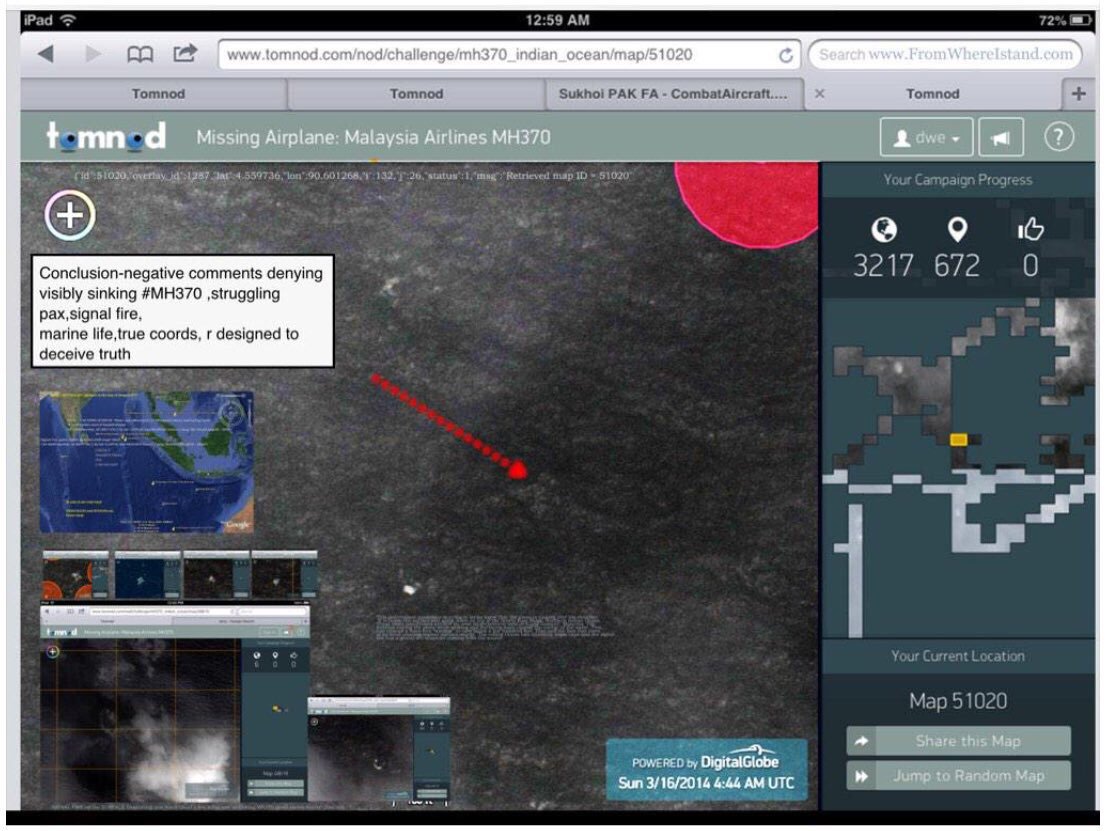Tap the share icon in Safari toolbar
The height and width of the screenshot is (831, 1108).
[185, 53]
